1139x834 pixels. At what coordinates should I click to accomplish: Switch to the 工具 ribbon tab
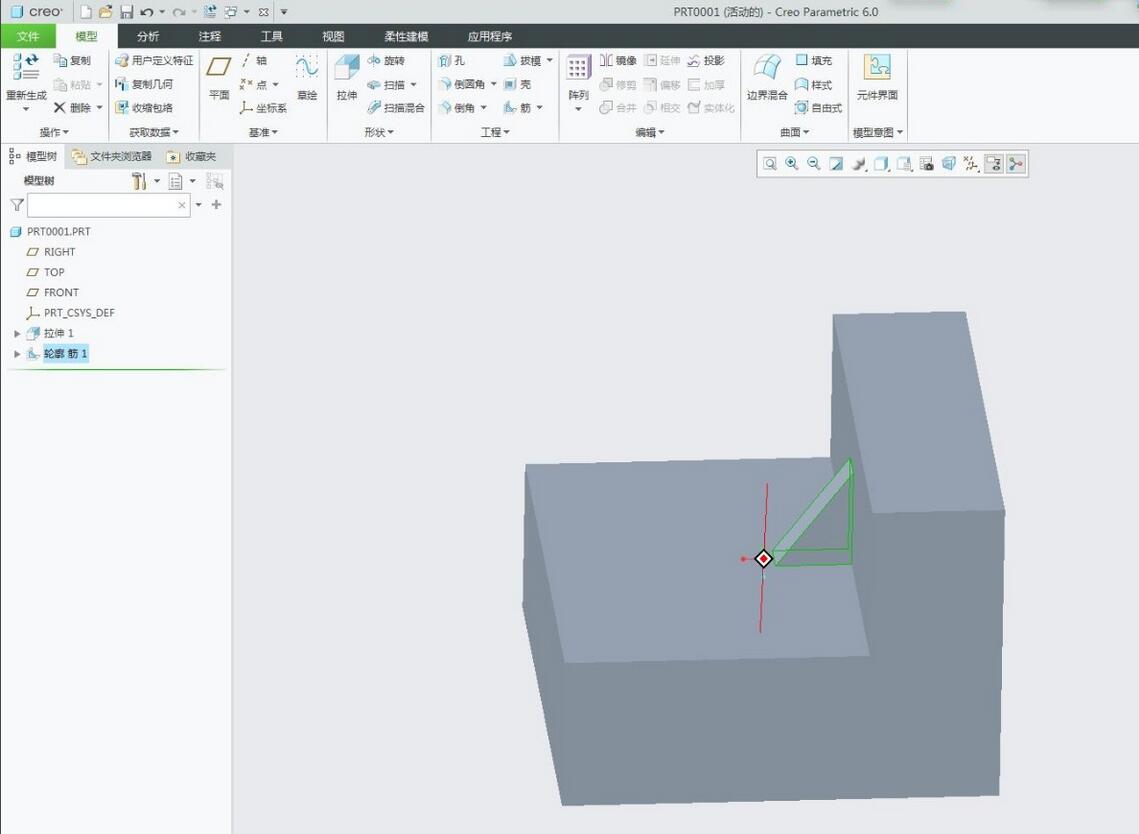coord(271,36)
